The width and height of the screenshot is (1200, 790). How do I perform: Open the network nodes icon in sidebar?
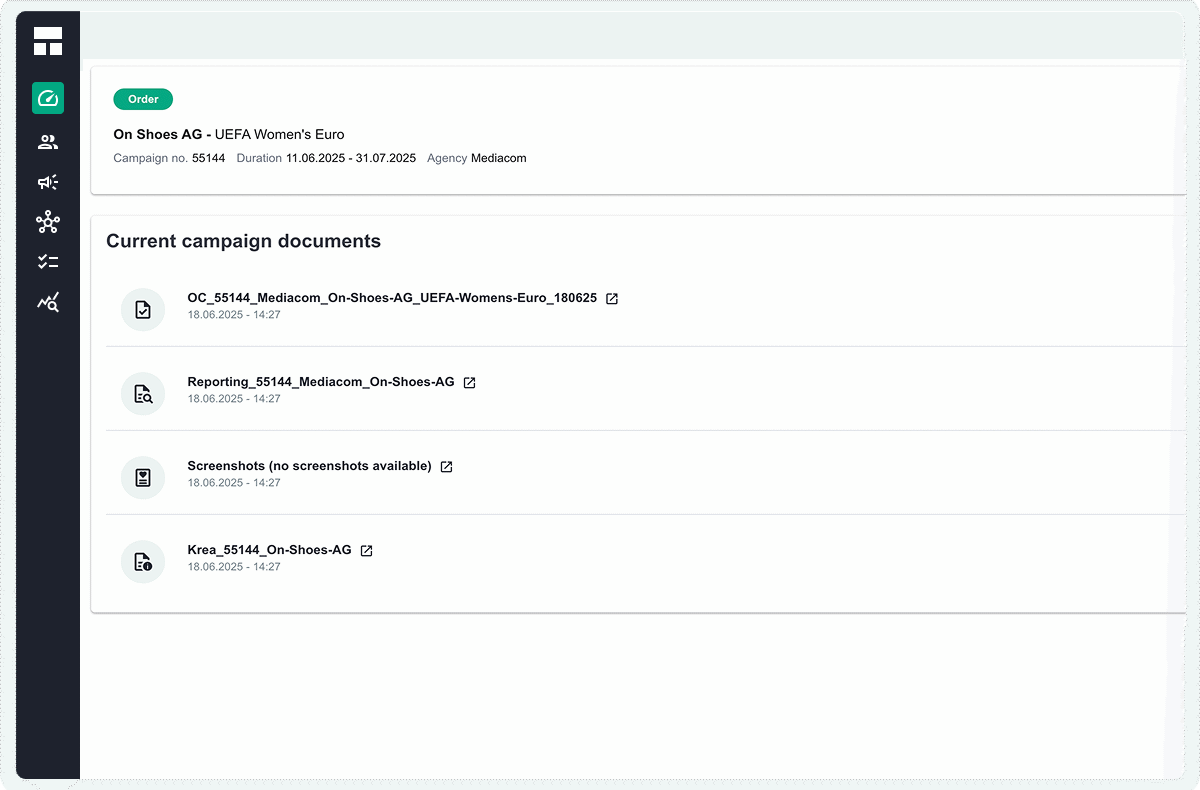48,222
